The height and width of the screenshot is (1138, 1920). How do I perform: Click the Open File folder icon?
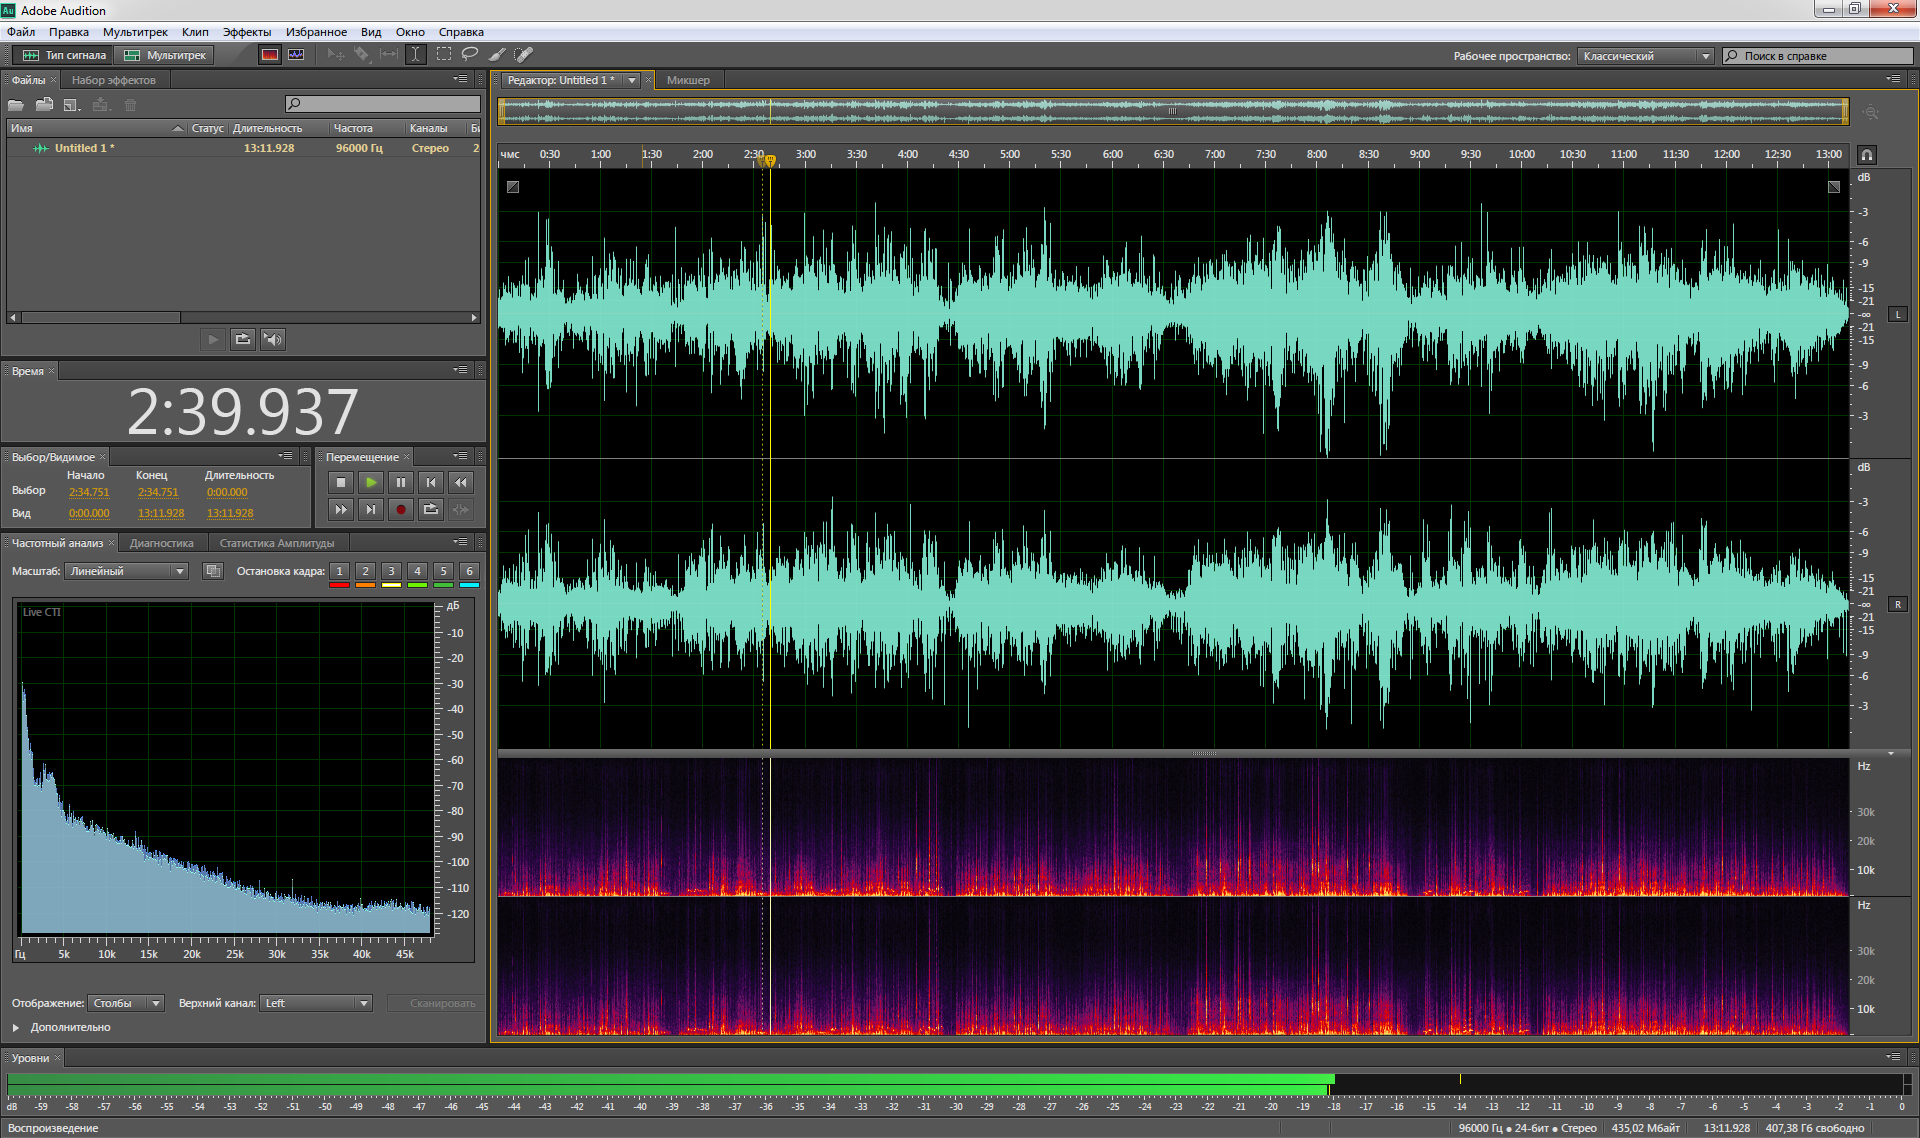(16, 105)
